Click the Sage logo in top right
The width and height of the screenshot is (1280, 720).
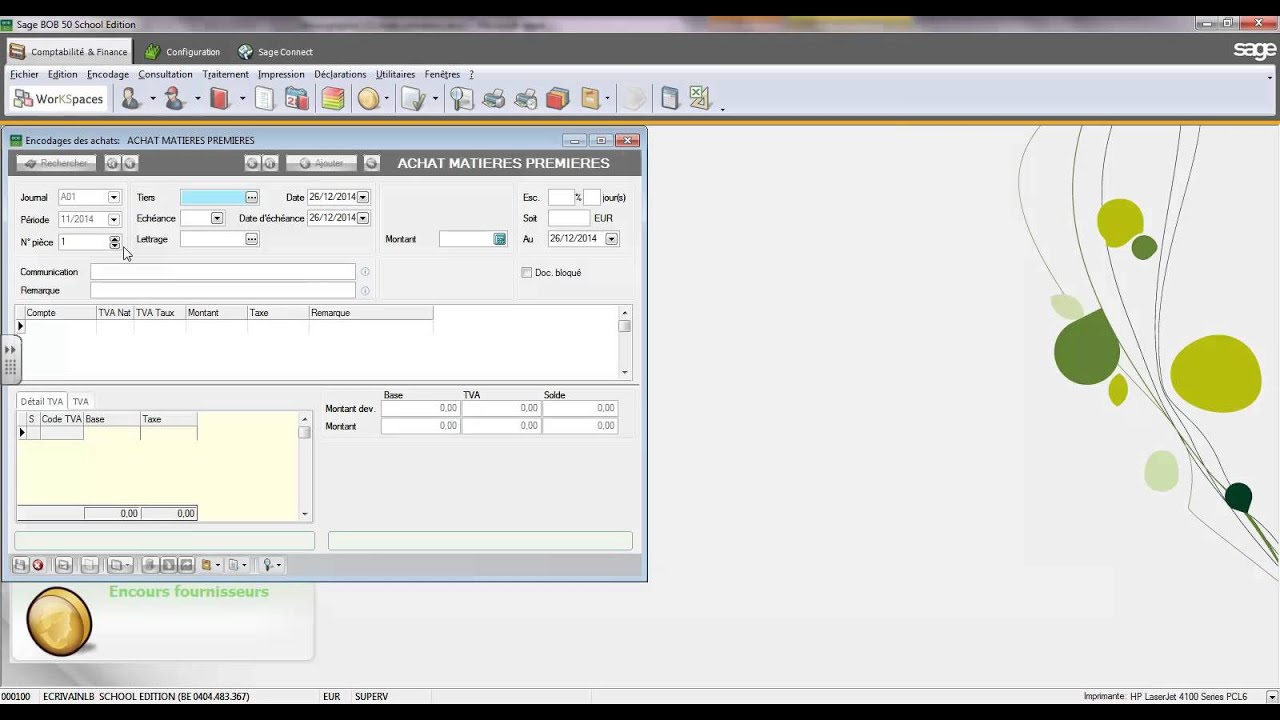point(1254,51)
